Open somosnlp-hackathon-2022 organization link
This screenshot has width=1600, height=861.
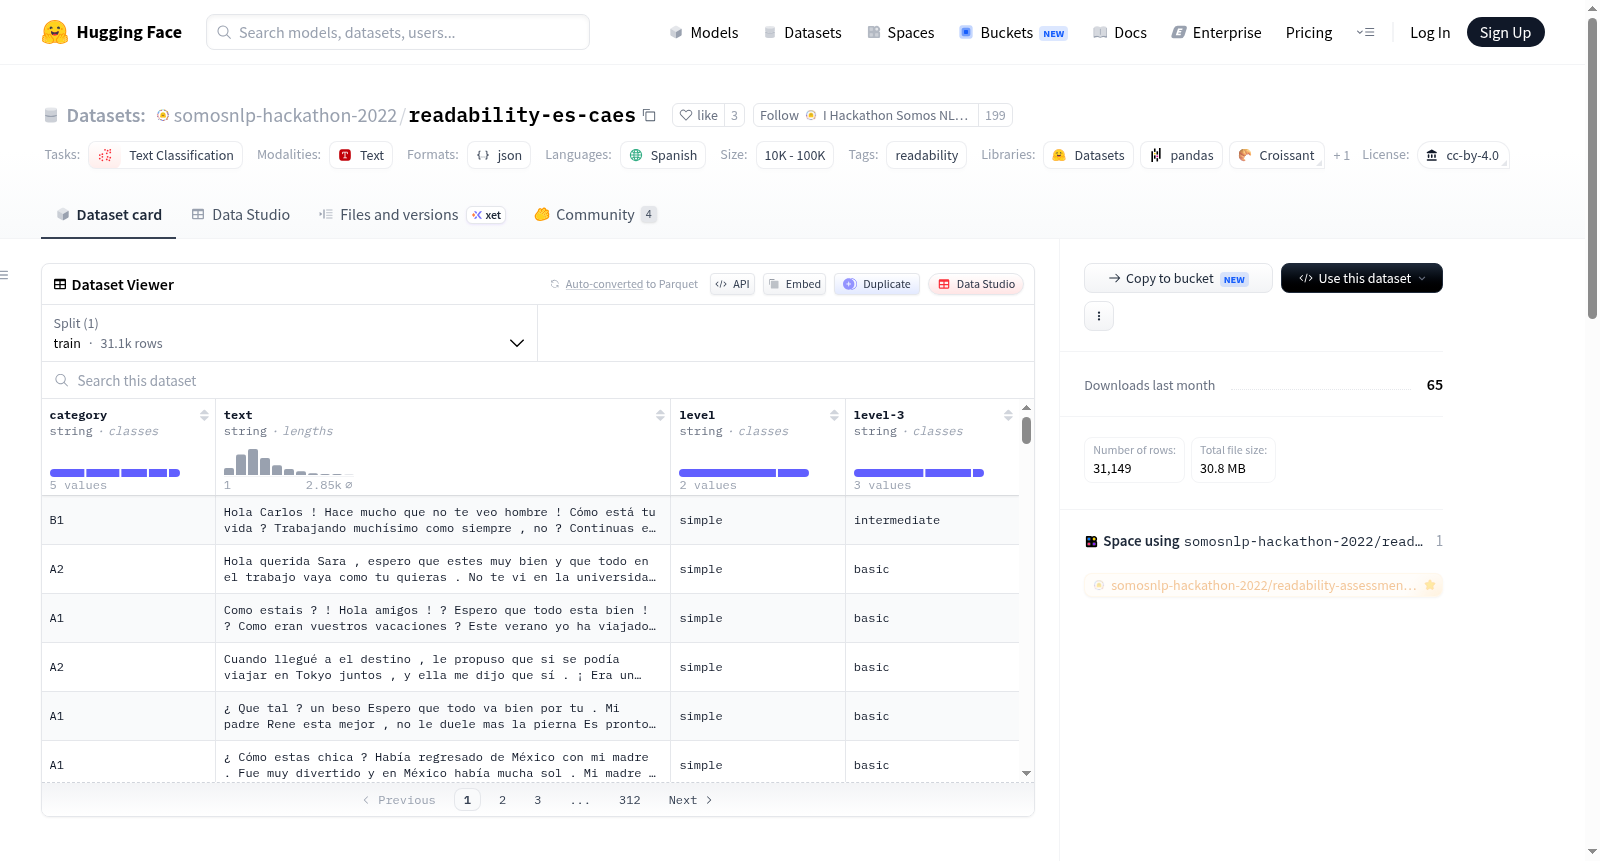(285, 115)
